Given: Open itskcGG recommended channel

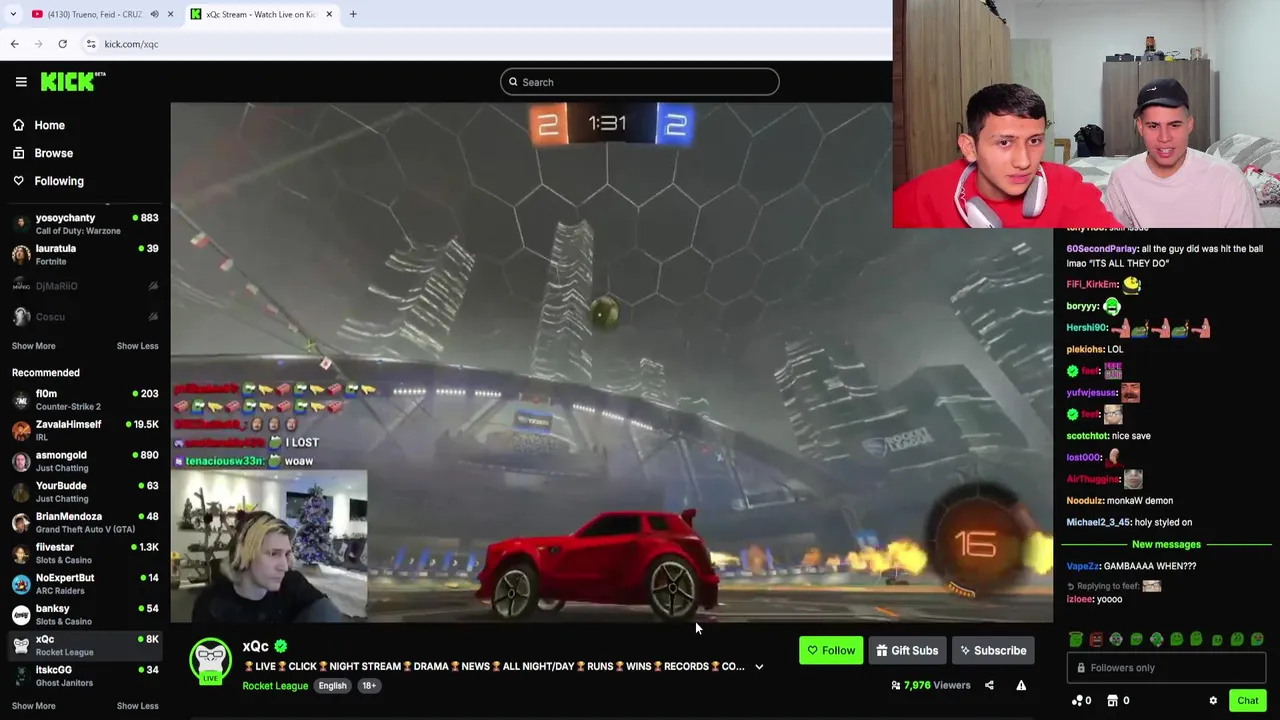Looking at the screenshot, I should [x=85, y=676].
